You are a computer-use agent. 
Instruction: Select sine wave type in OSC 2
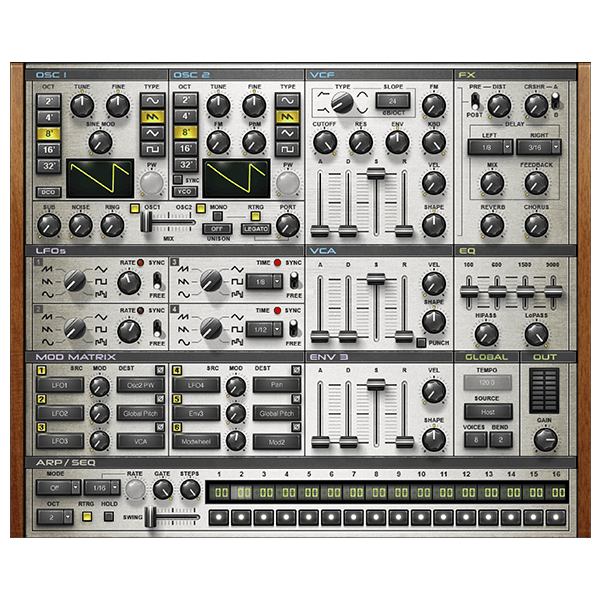(287, 101)
